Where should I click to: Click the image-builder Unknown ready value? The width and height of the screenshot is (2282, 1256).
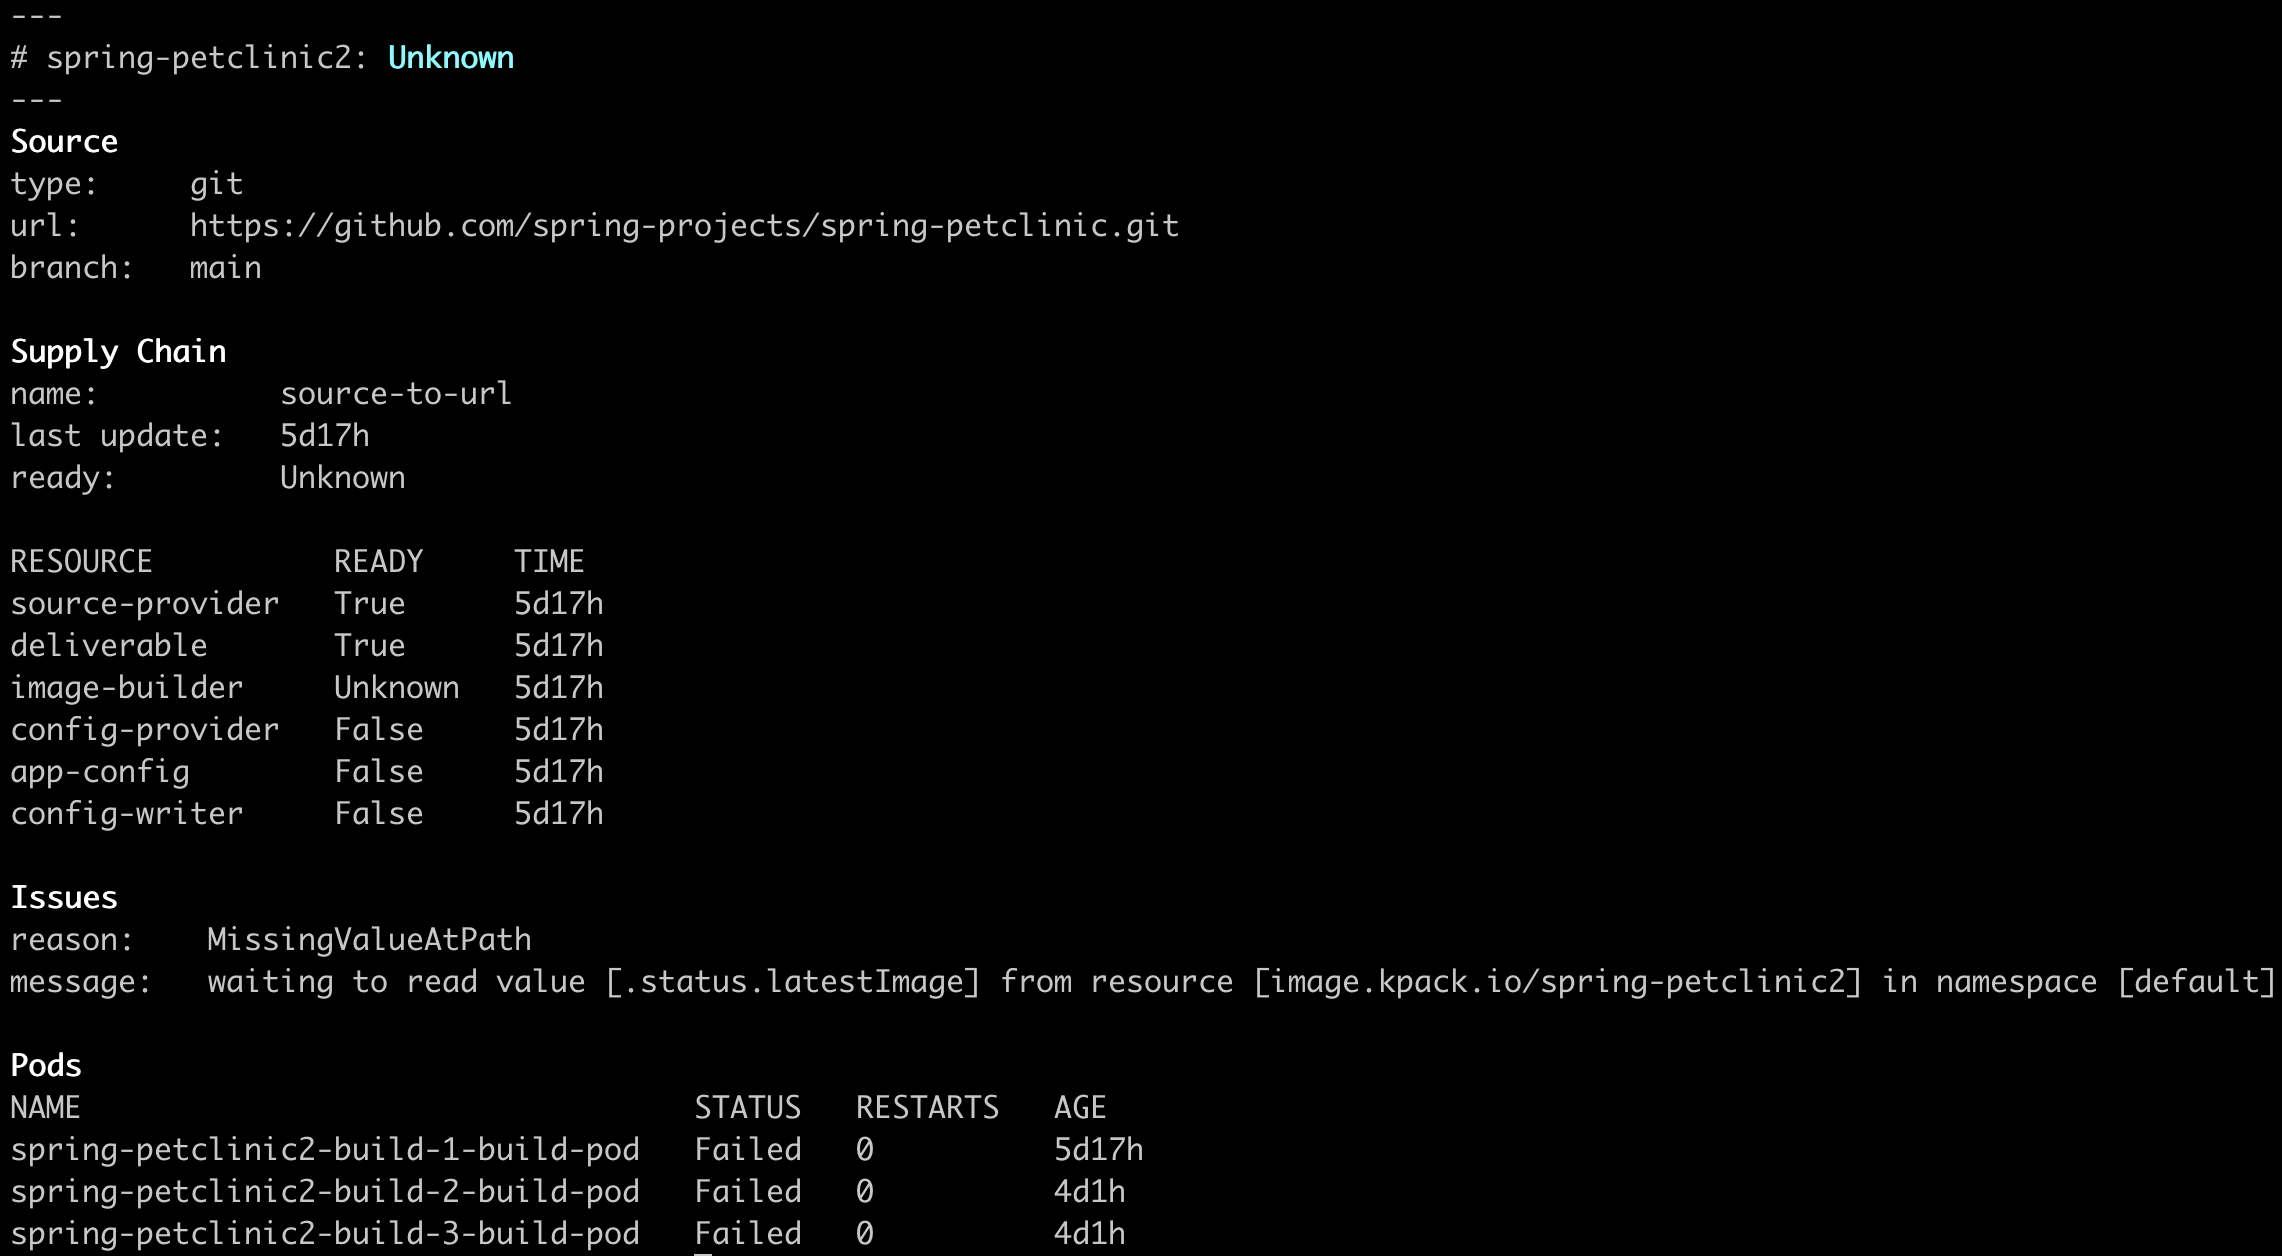(x=397, y=688)
